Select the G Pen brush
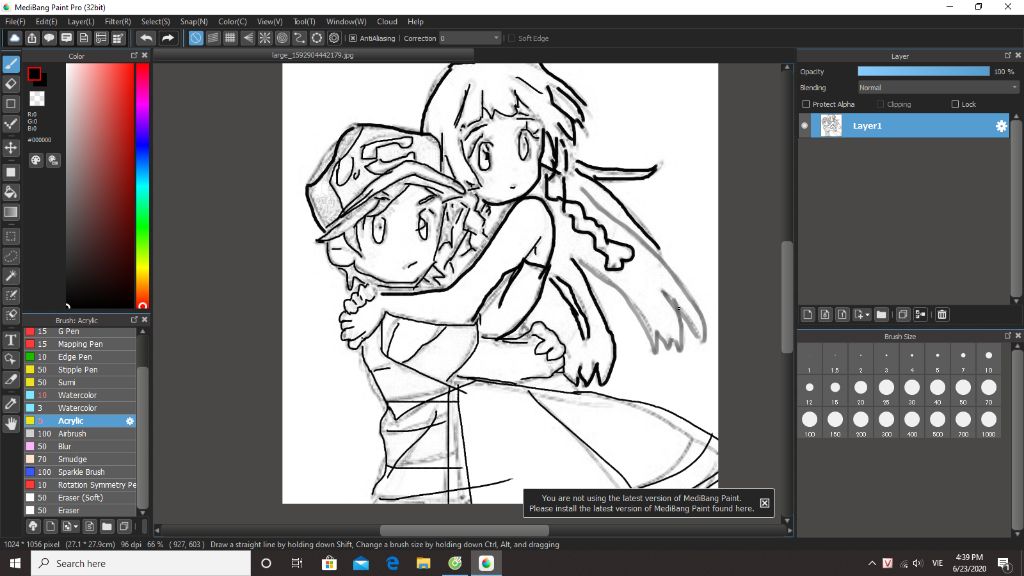Viewport: 1024px width, 576px height. click(80, 331)
